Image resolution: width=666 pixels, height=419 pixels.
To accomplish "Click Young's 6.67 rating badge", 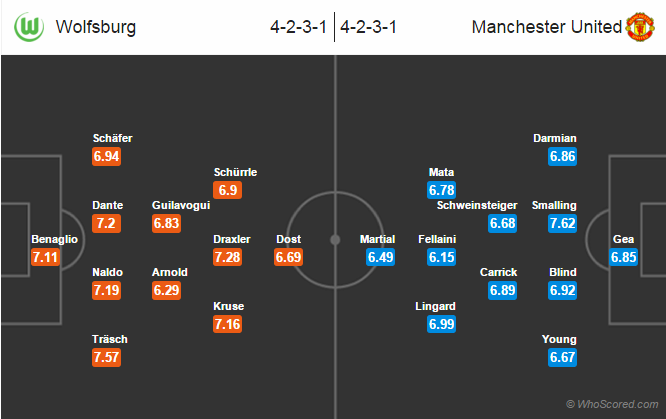I will tap(562, 357).
